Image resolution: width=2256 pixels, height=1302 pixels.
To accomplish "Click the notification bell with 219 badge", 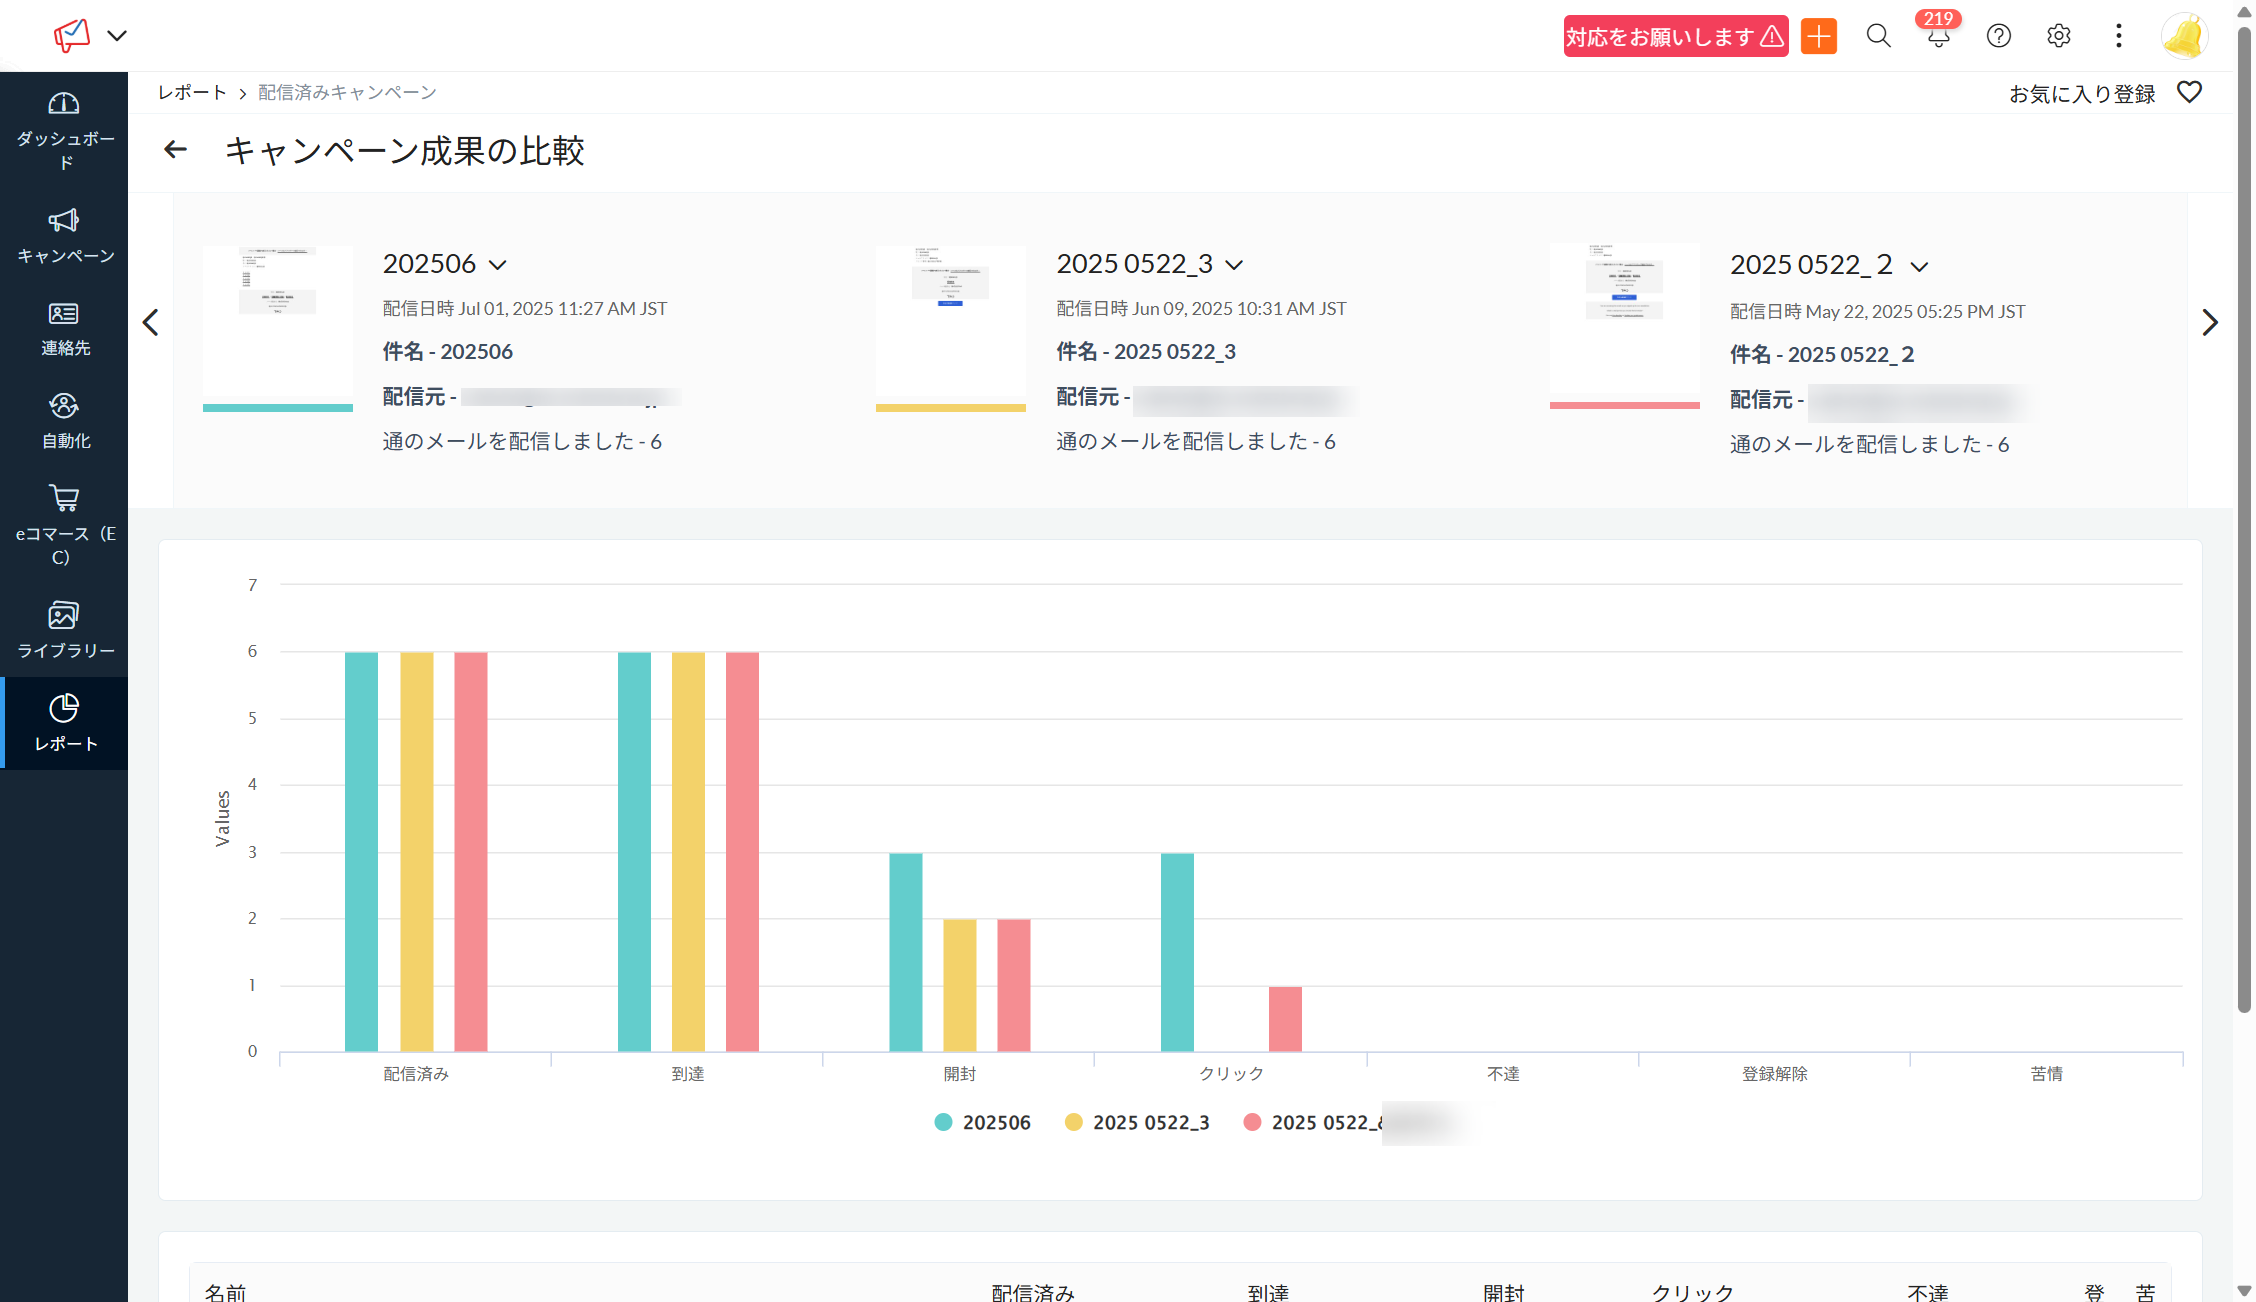I will click(x=1938, y=37).
